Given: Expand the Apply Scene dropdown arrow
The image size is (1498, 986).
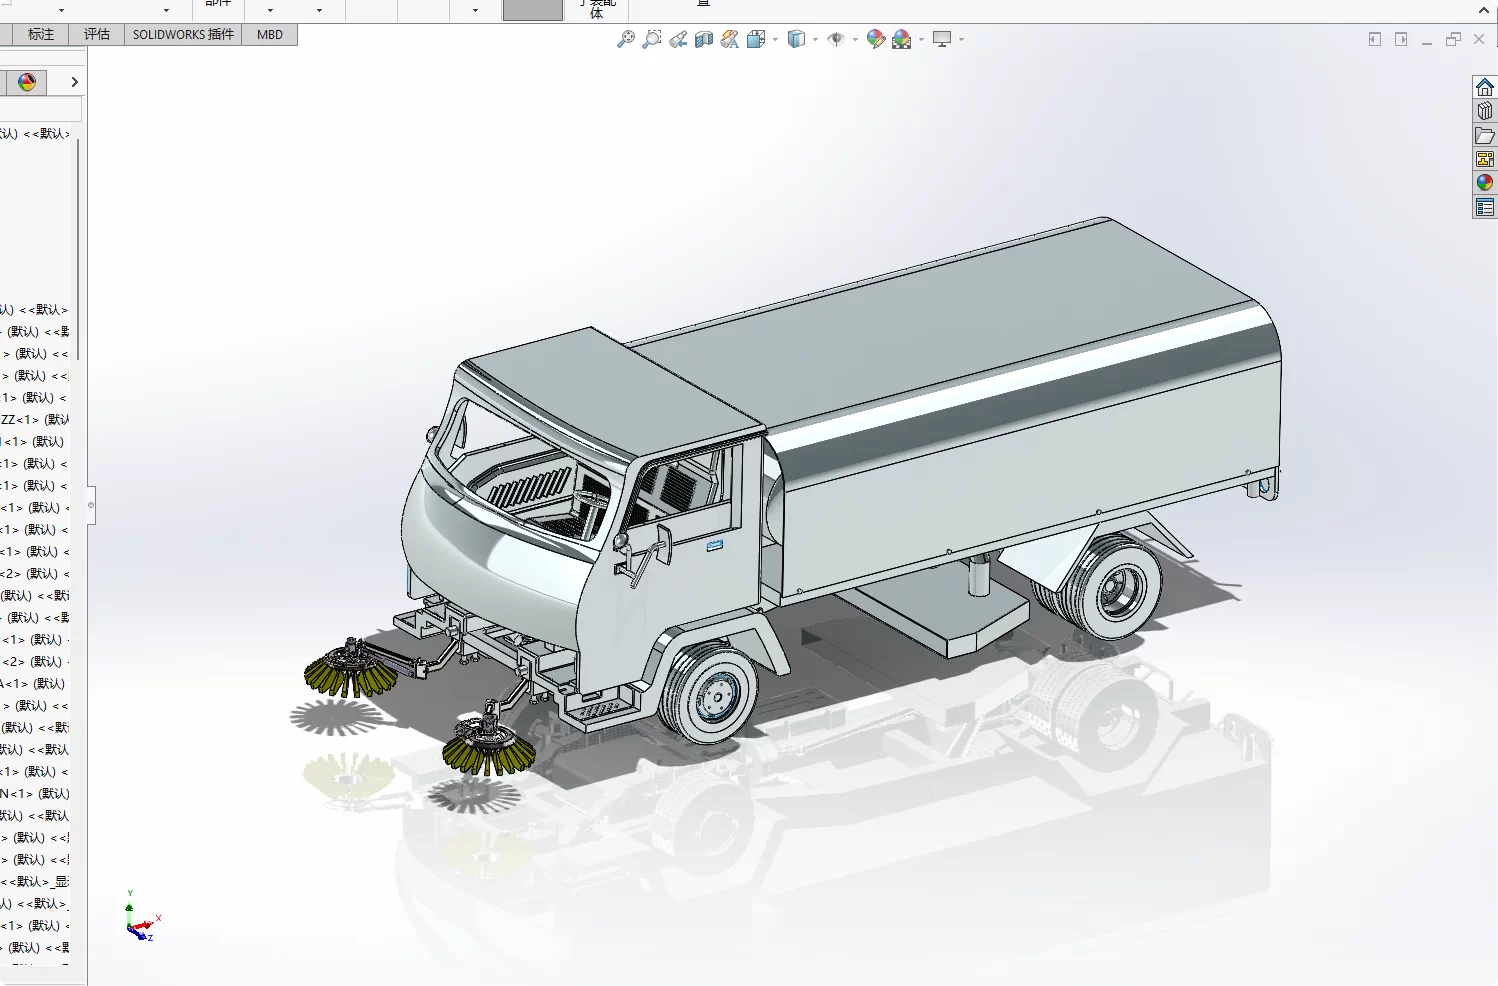Looking at the screenshot, I should click(x=922, y=40).
